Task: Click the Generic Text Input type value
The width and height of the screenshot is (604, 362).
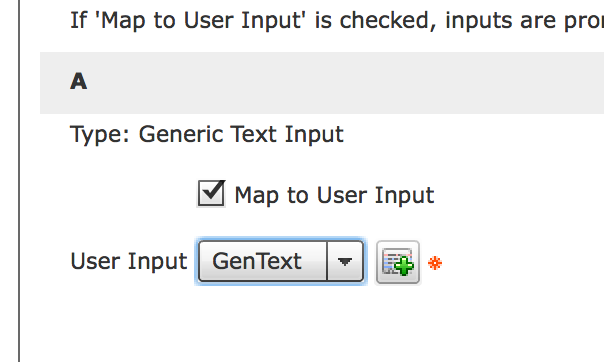Action: click(241, 134)
